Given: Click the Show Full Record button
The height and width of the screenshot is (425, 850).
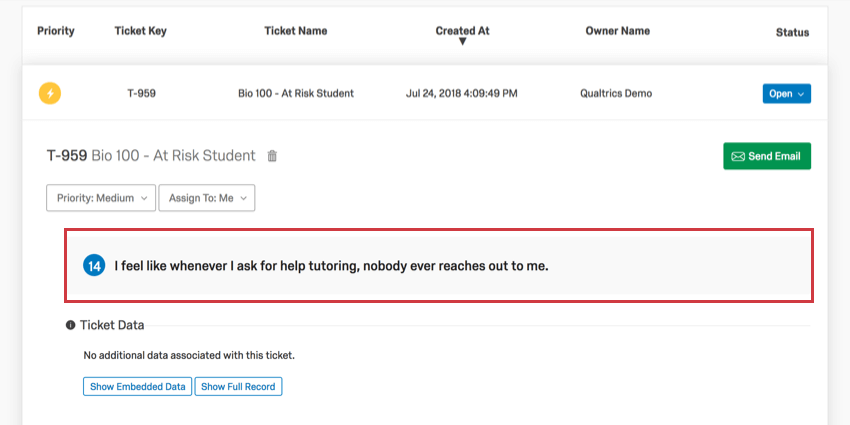Looking at the screenshot, I should 239,387.
